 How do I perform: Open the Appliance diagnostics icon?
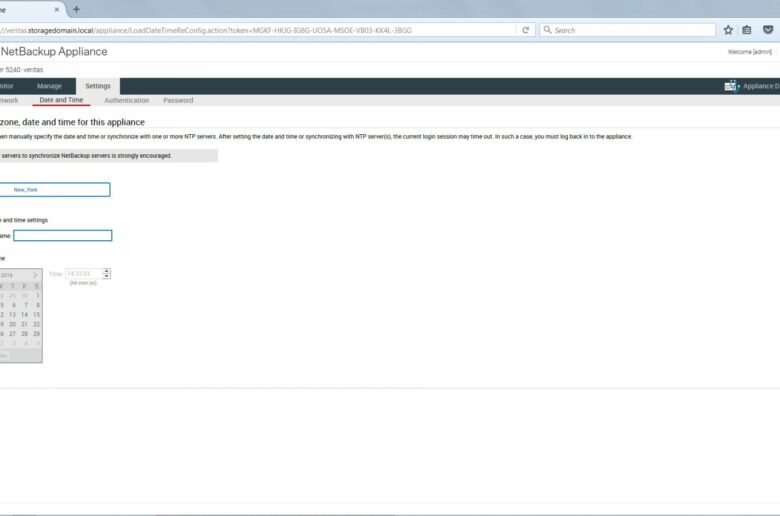coord(731,86)
